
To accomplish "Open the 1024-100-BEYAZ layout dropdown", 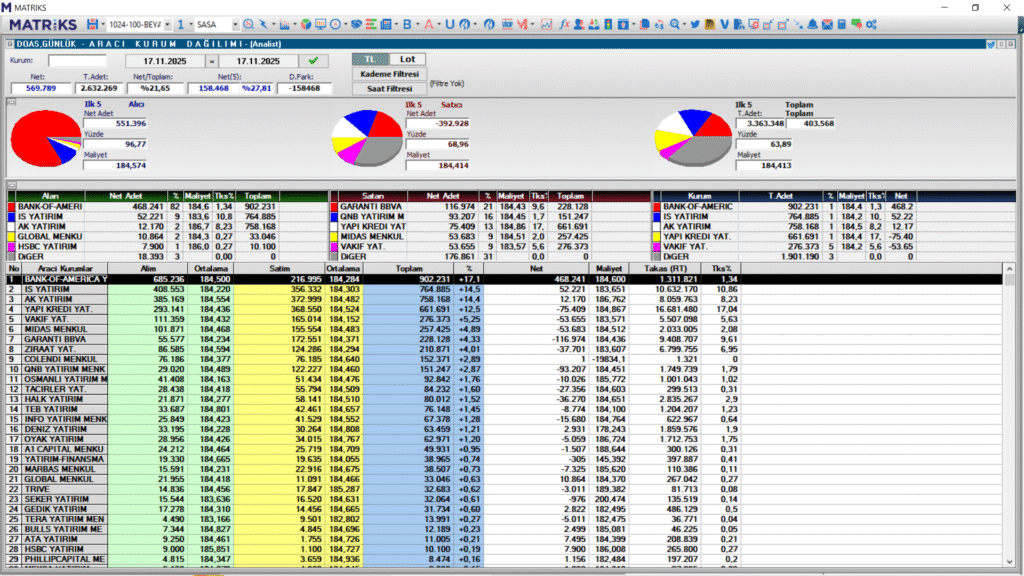I will point(166,23).
